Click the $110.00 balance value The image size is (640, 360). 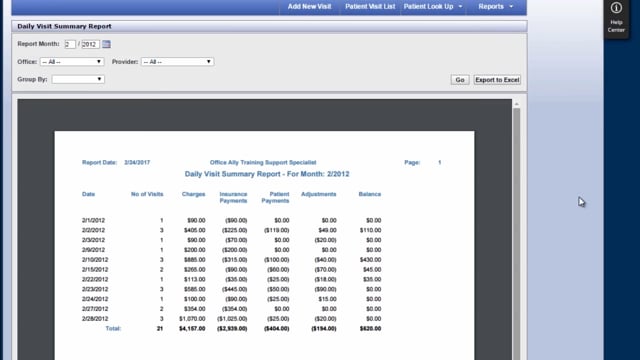370,230
